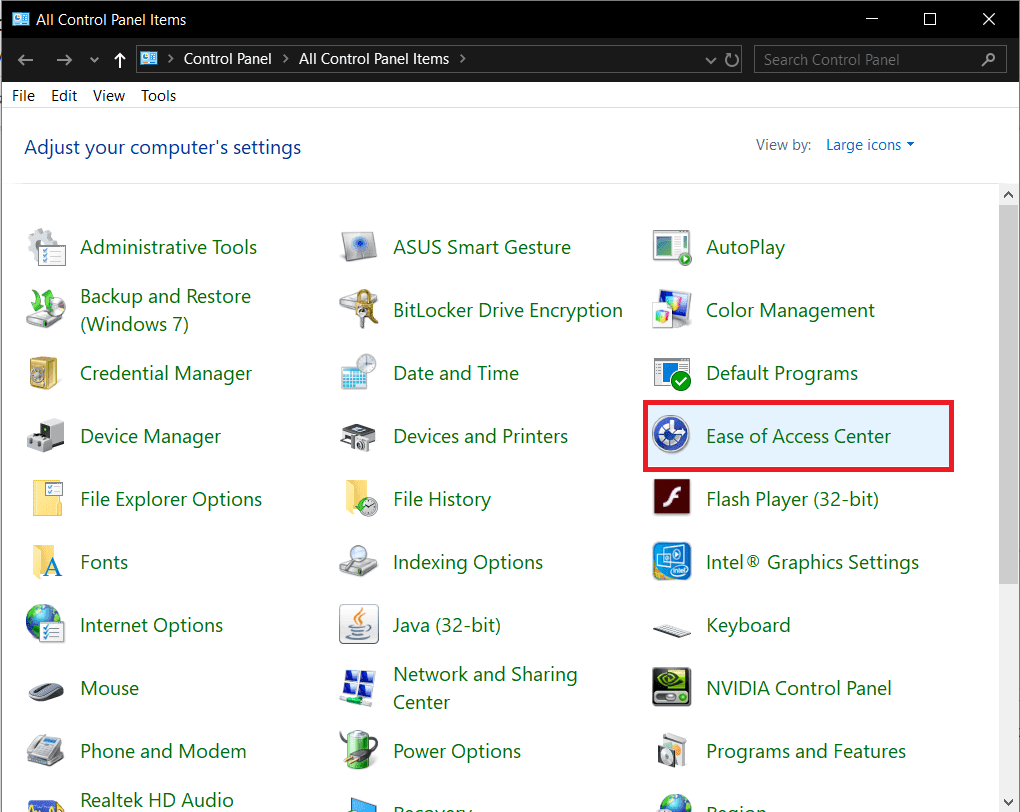Viewport: 1020px width, 812px height.
Task: Click the Forward arrow button
Action: click(x=64, y=60)
